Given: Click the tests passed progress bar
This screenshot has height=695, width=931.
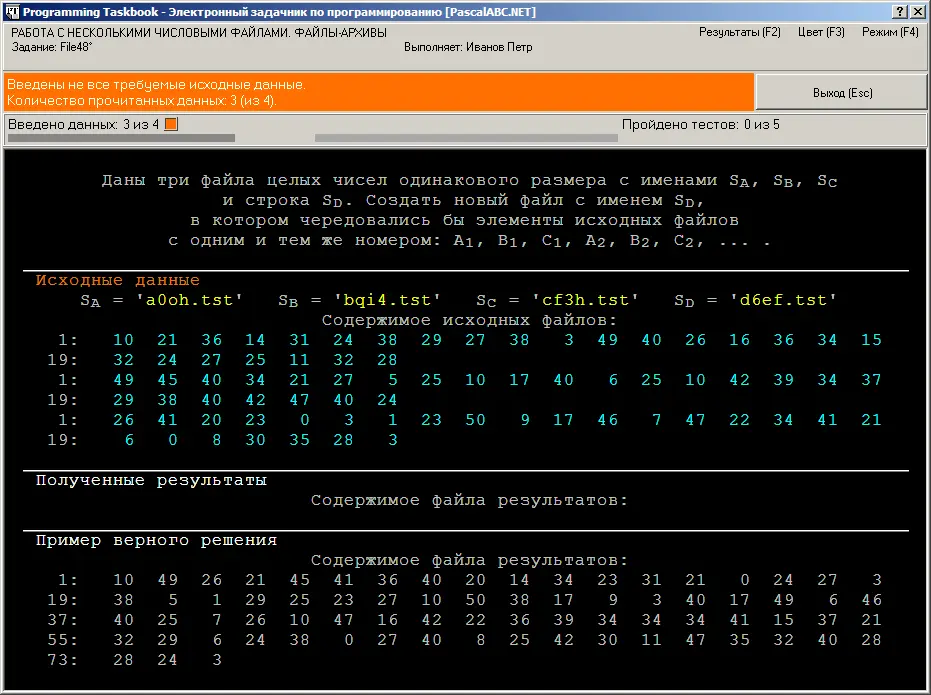Looking at the screenshot, I should 466,138.
